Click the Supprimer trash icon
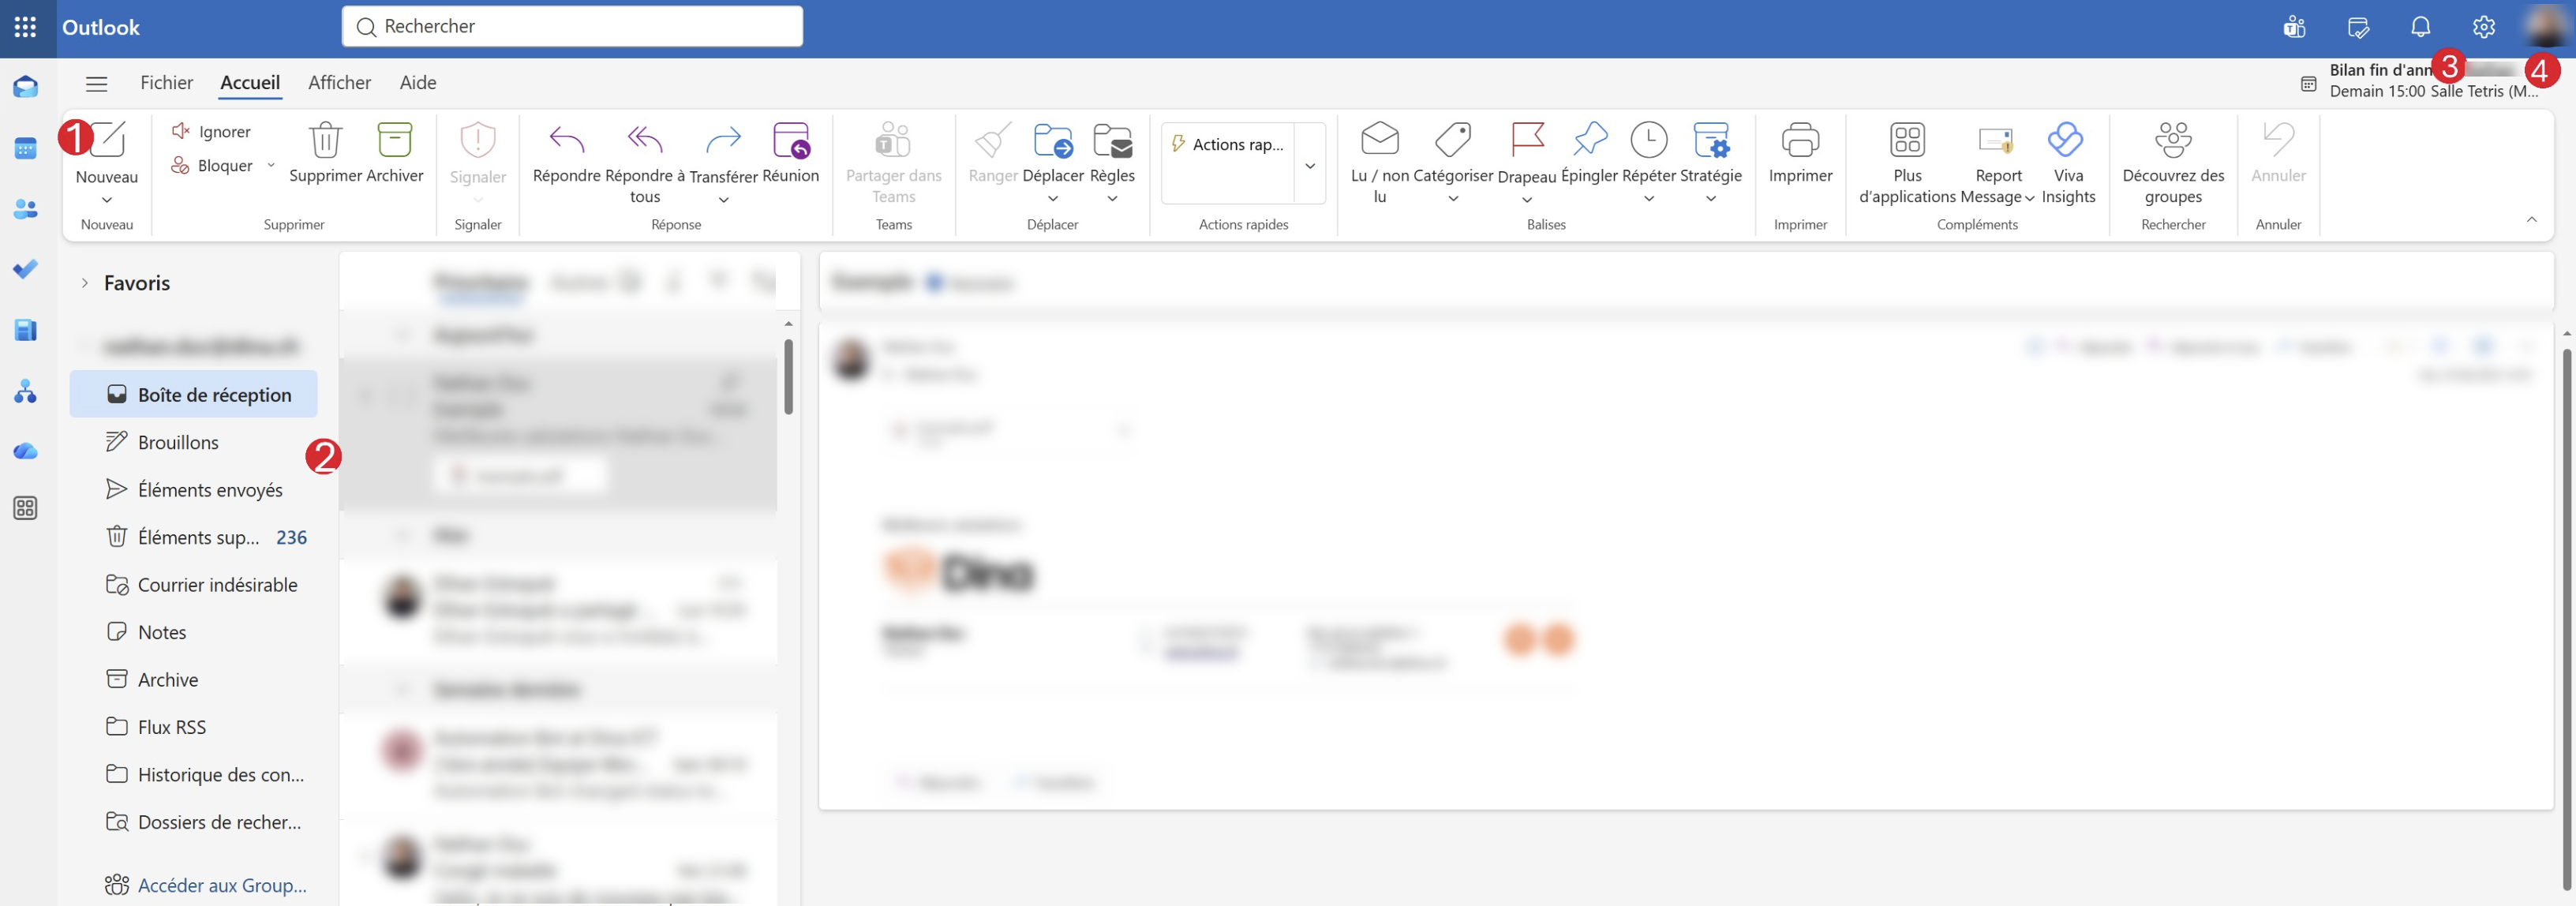 pyautogui.click(x=325, y=140)
